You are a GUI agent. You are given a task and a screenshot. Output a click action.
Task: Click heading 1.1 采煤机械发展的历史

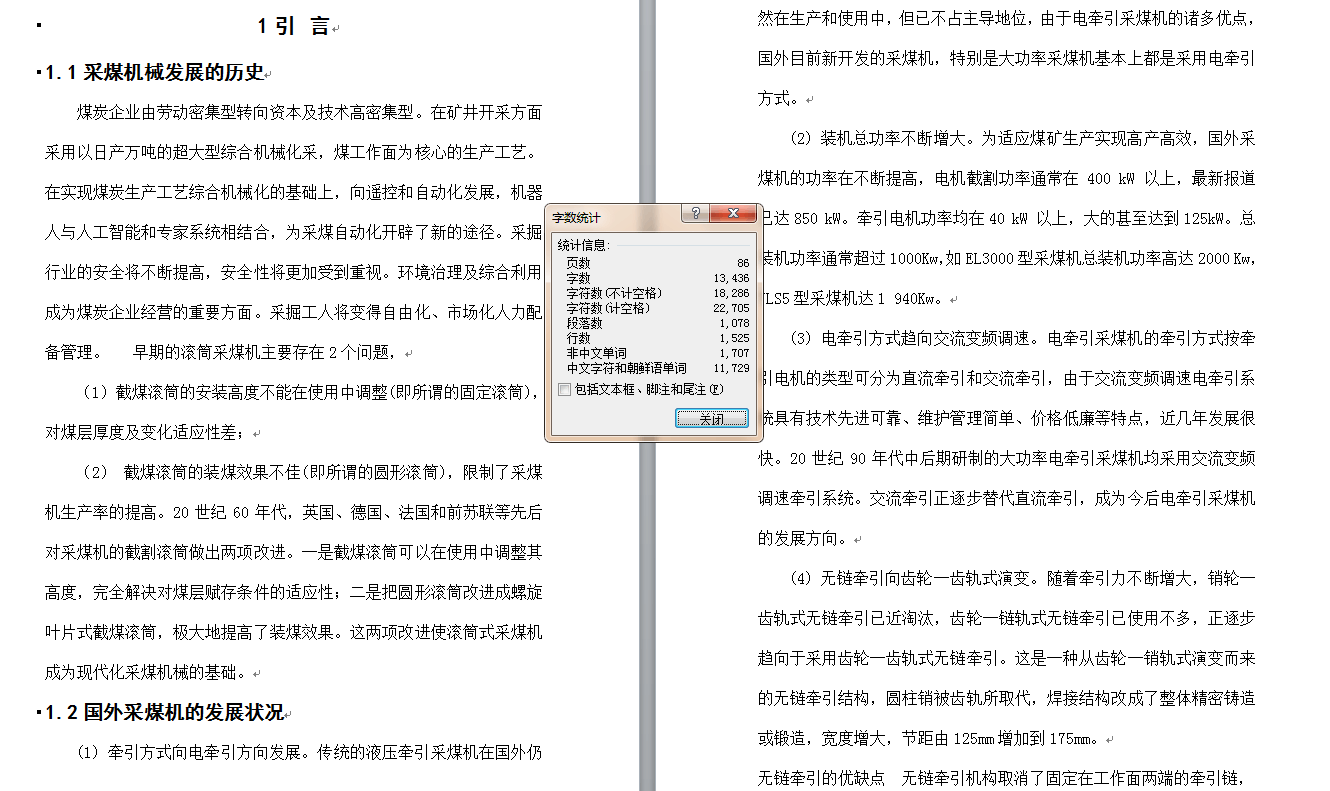tap(155, 73)
